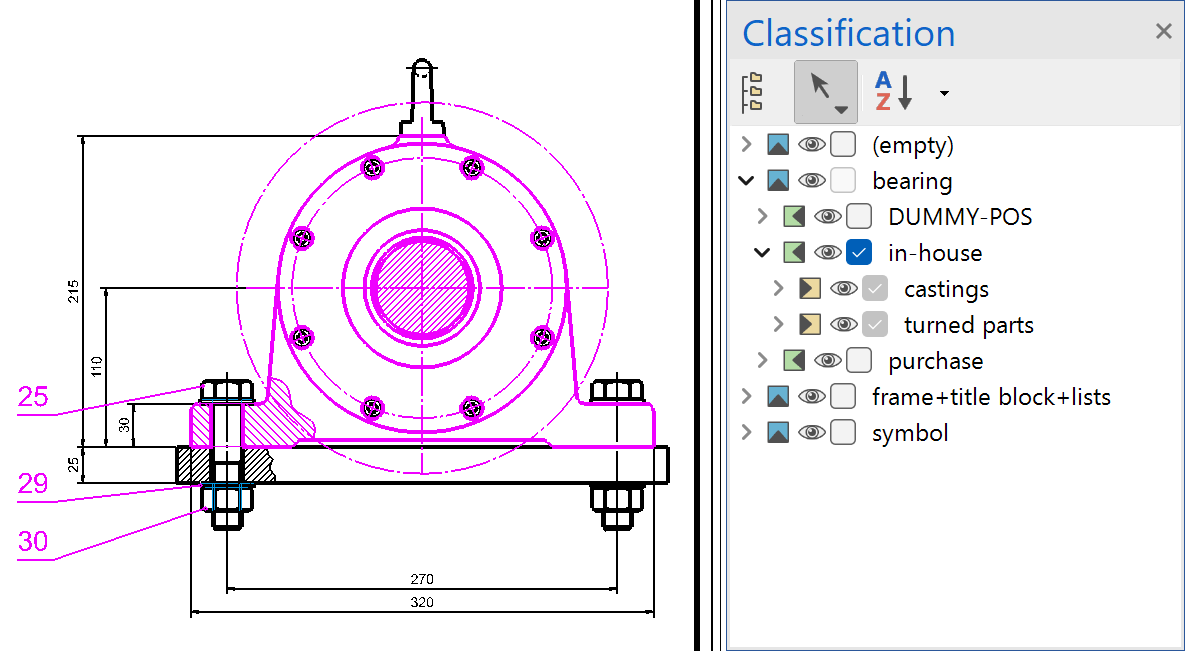Click the bearing category type icon
The height and width of the screenshot is (651, 1185).
778,181
